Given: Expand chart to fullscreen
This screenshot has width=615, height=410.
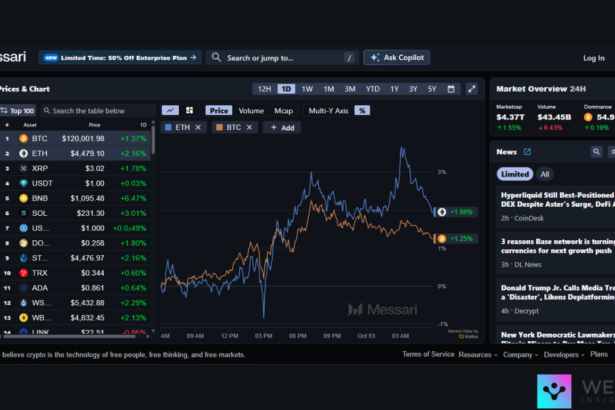Looking at the screenshot, I should 472,89.
